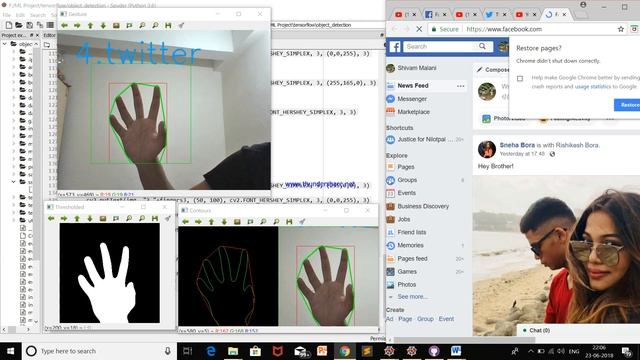Click the Windows Start button
This screenshot has height=360, width=640.
11,351
